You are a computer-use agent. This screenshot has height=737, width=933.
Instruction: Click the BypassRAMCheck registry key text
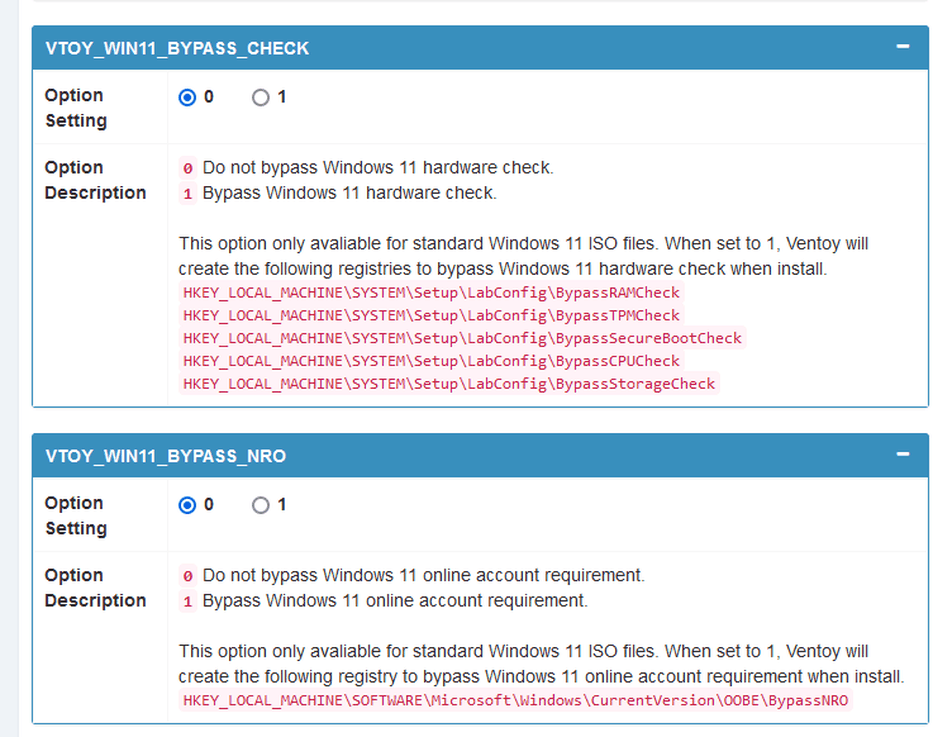[431, 293]
